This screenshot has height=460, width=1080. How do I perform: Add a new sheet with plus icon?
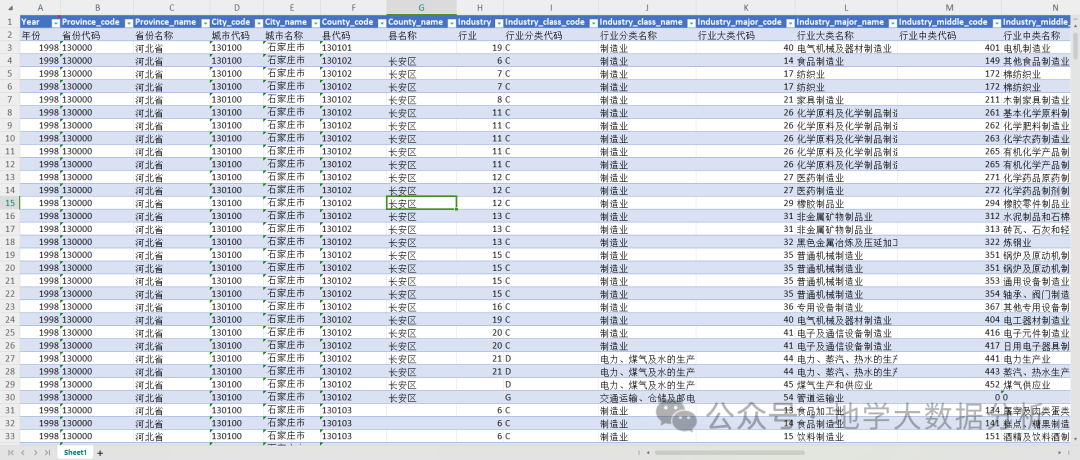[x=100, y=452]
